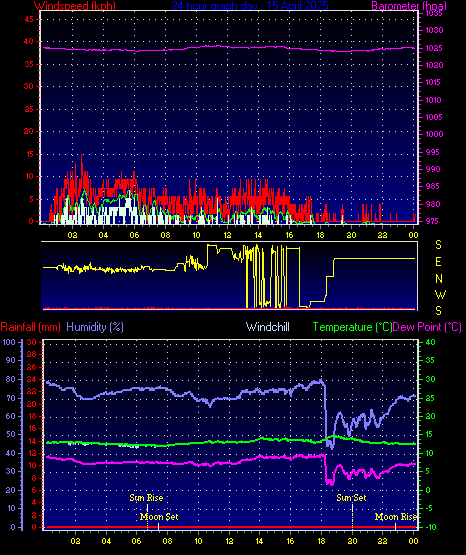Click the 24 rainfall scale value
The image size is (466, 555).
[32, 379]
